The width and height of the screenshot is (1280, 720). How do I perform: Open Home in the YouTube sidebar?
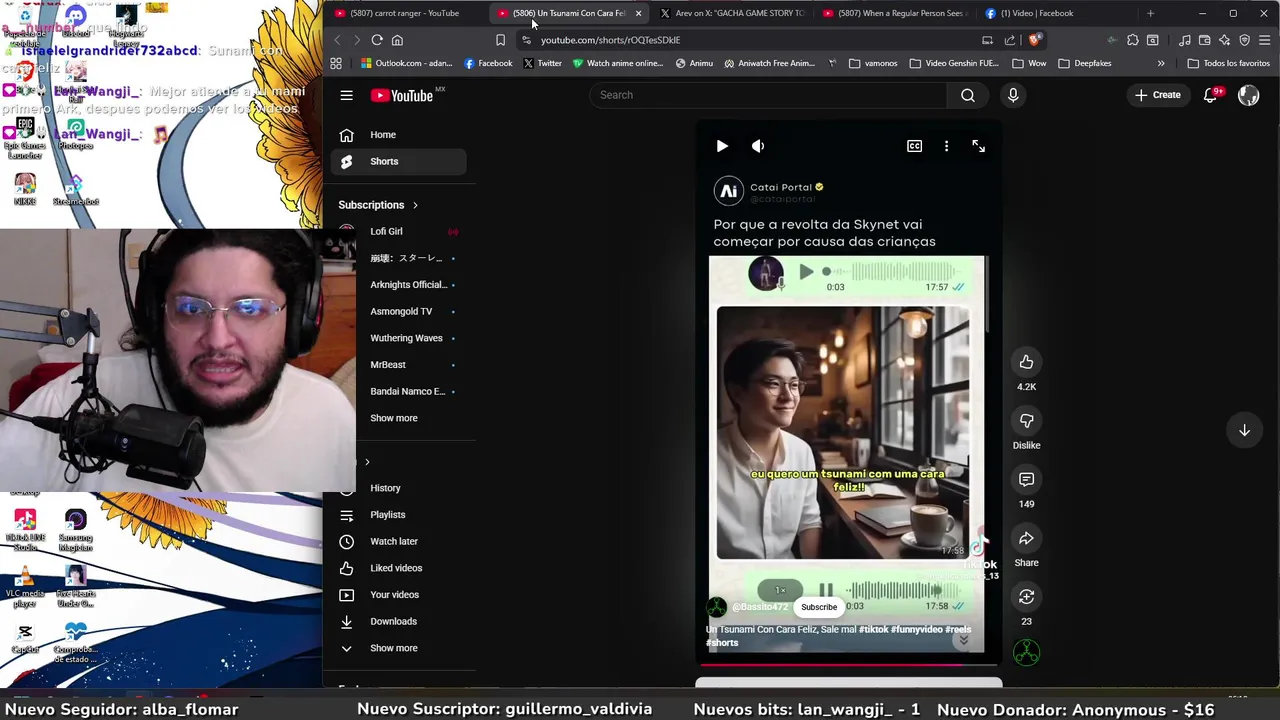click(398, 135)
